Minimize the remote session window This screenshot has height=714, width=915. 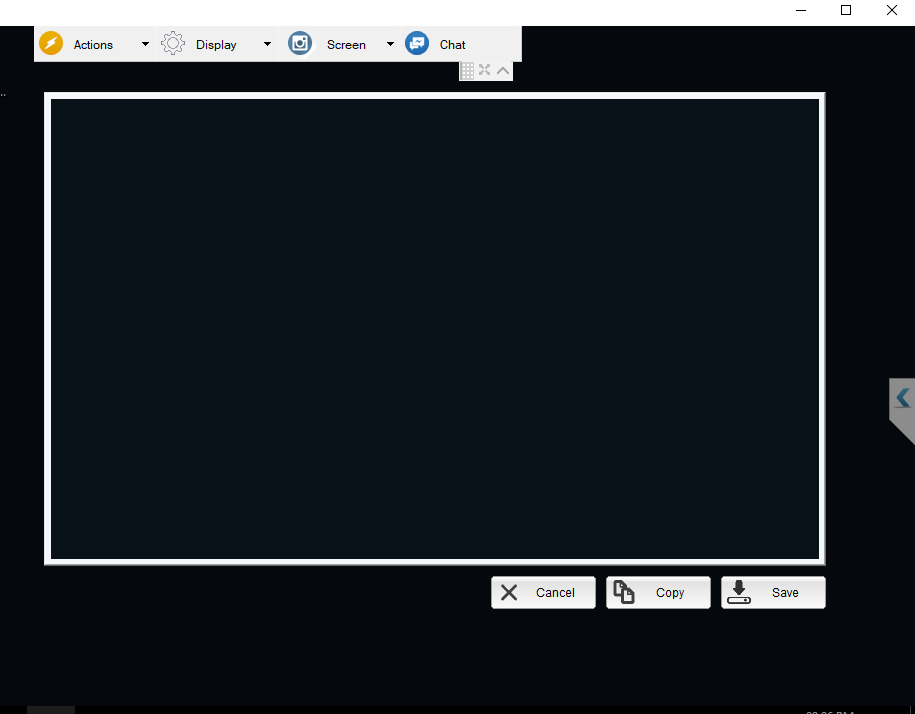coord(801,10)
